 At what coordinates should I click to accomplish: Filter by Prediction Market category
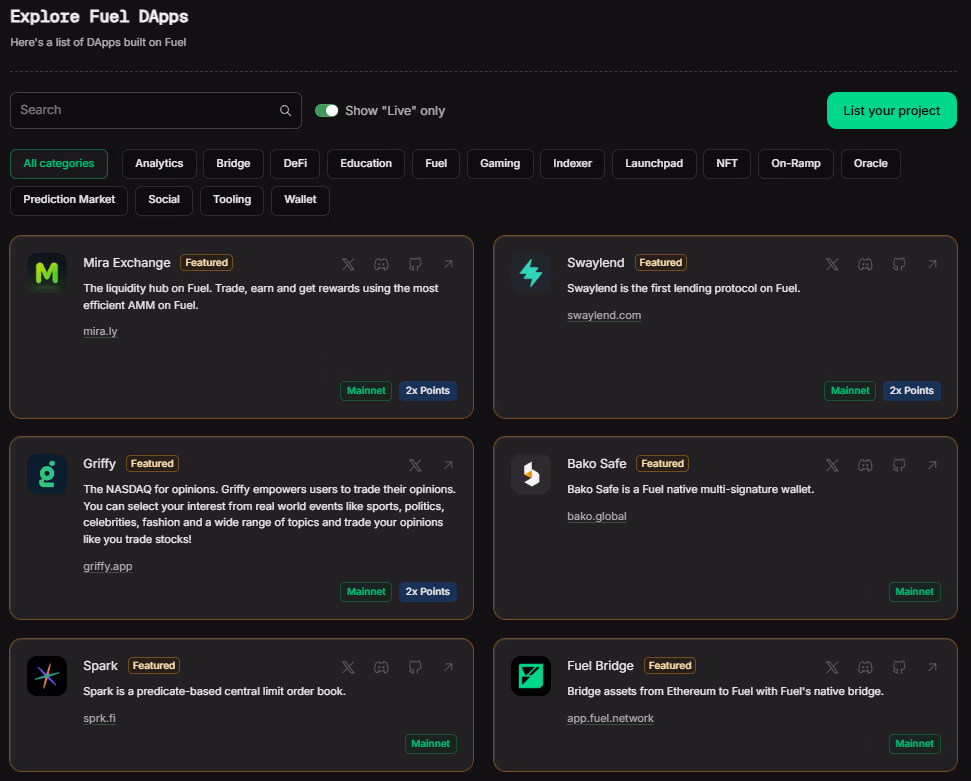[70, 200]
